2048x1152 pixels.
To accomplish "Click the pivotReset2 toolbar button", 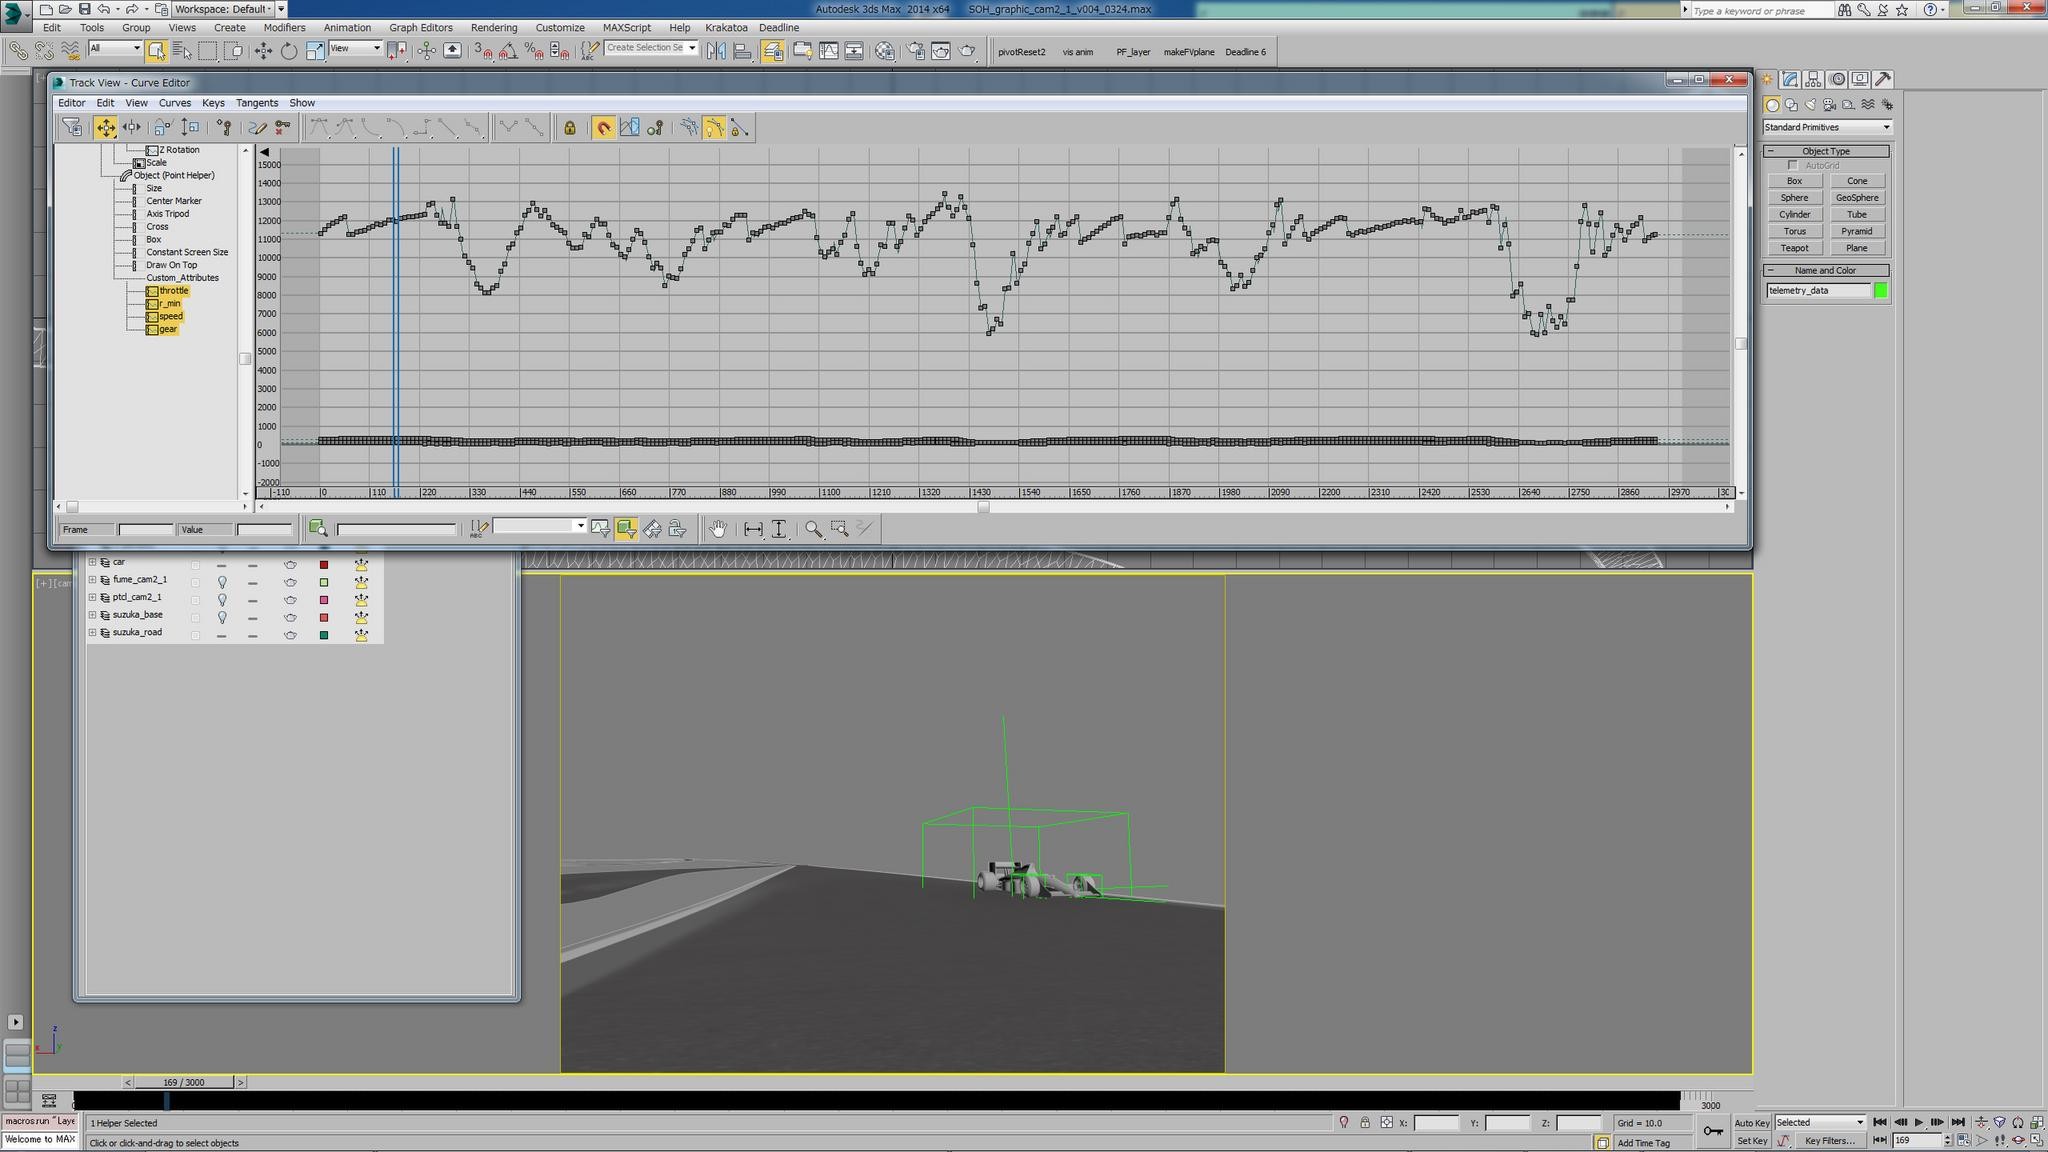I will (1022, 52).
